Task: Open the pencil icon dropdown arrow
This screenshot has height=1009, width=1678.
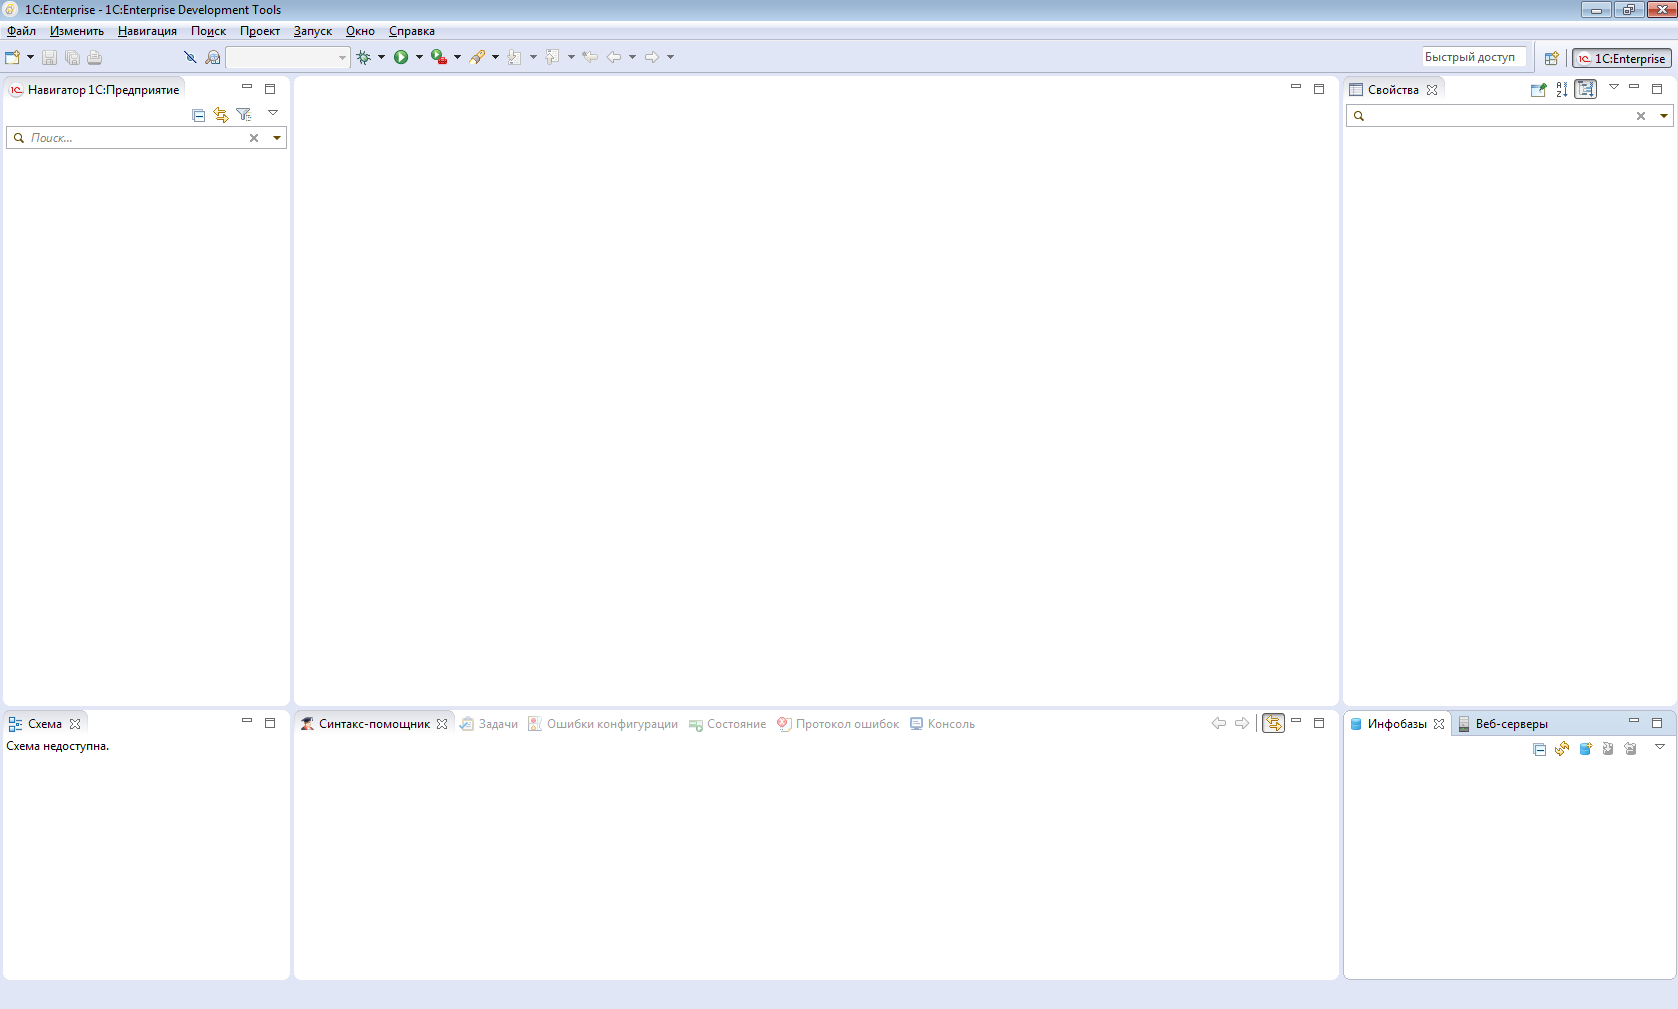Action: pyautogui.click(x=495, y=57)
